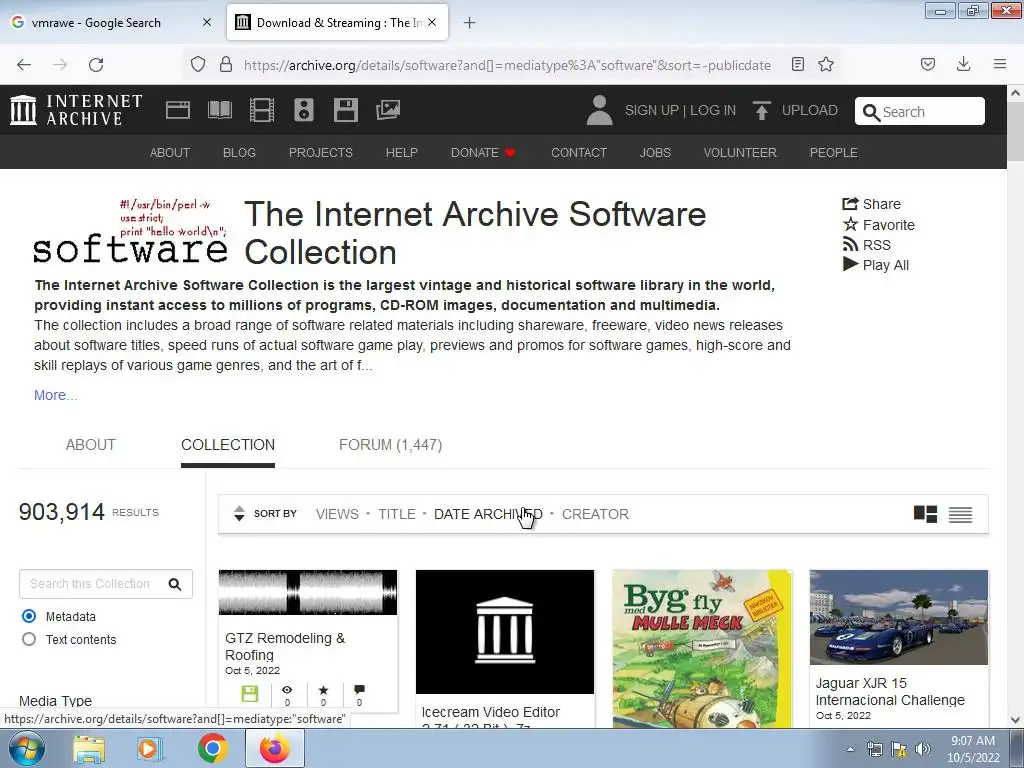
Task: Sort by TITLE
Action: [x=397, y=514]
